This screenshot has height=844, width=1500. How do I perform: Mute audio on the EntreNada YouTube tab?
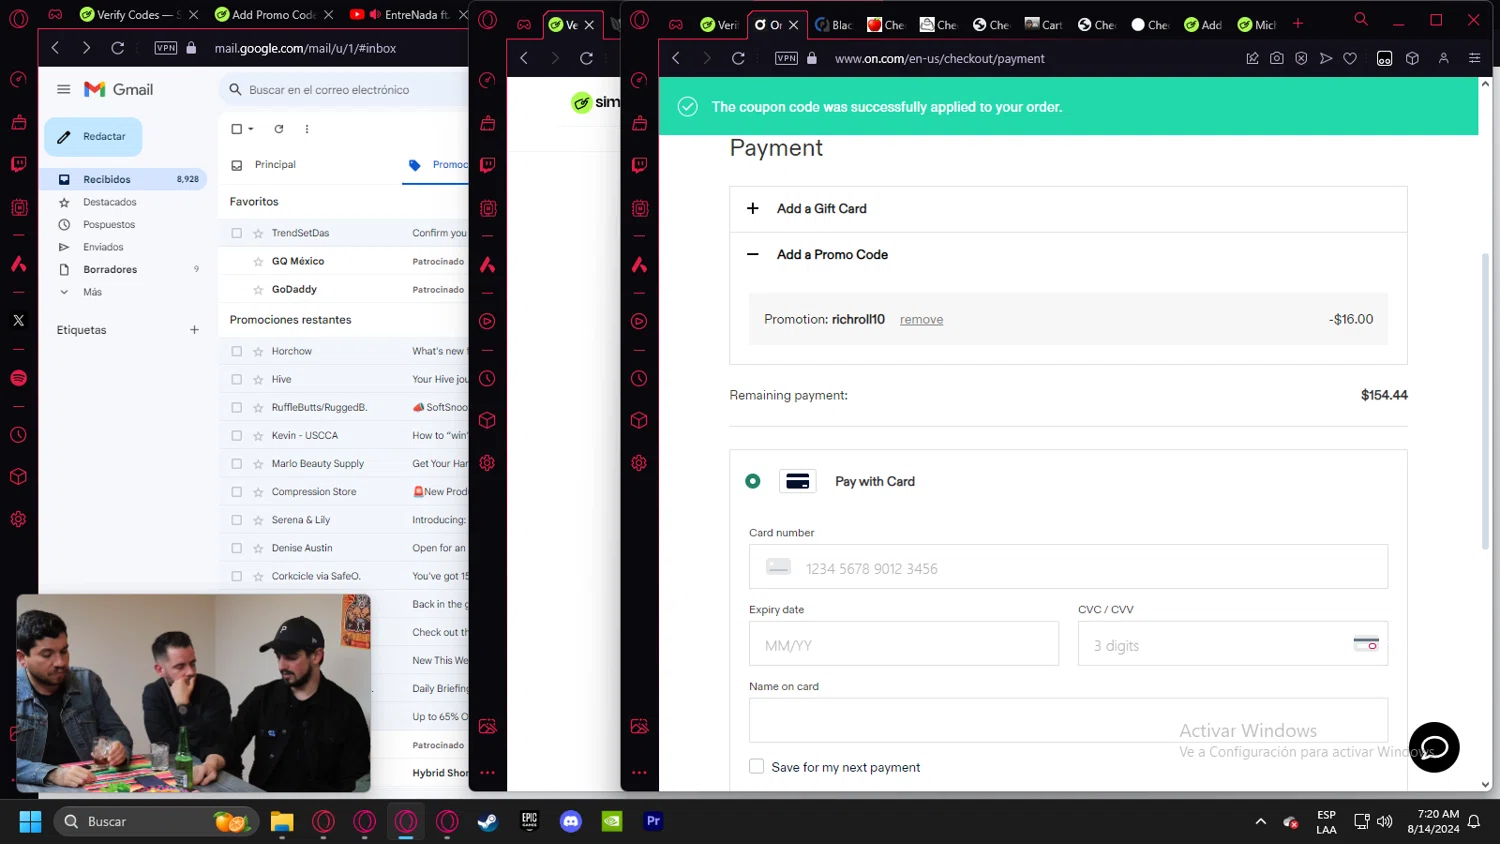(375, 15)
